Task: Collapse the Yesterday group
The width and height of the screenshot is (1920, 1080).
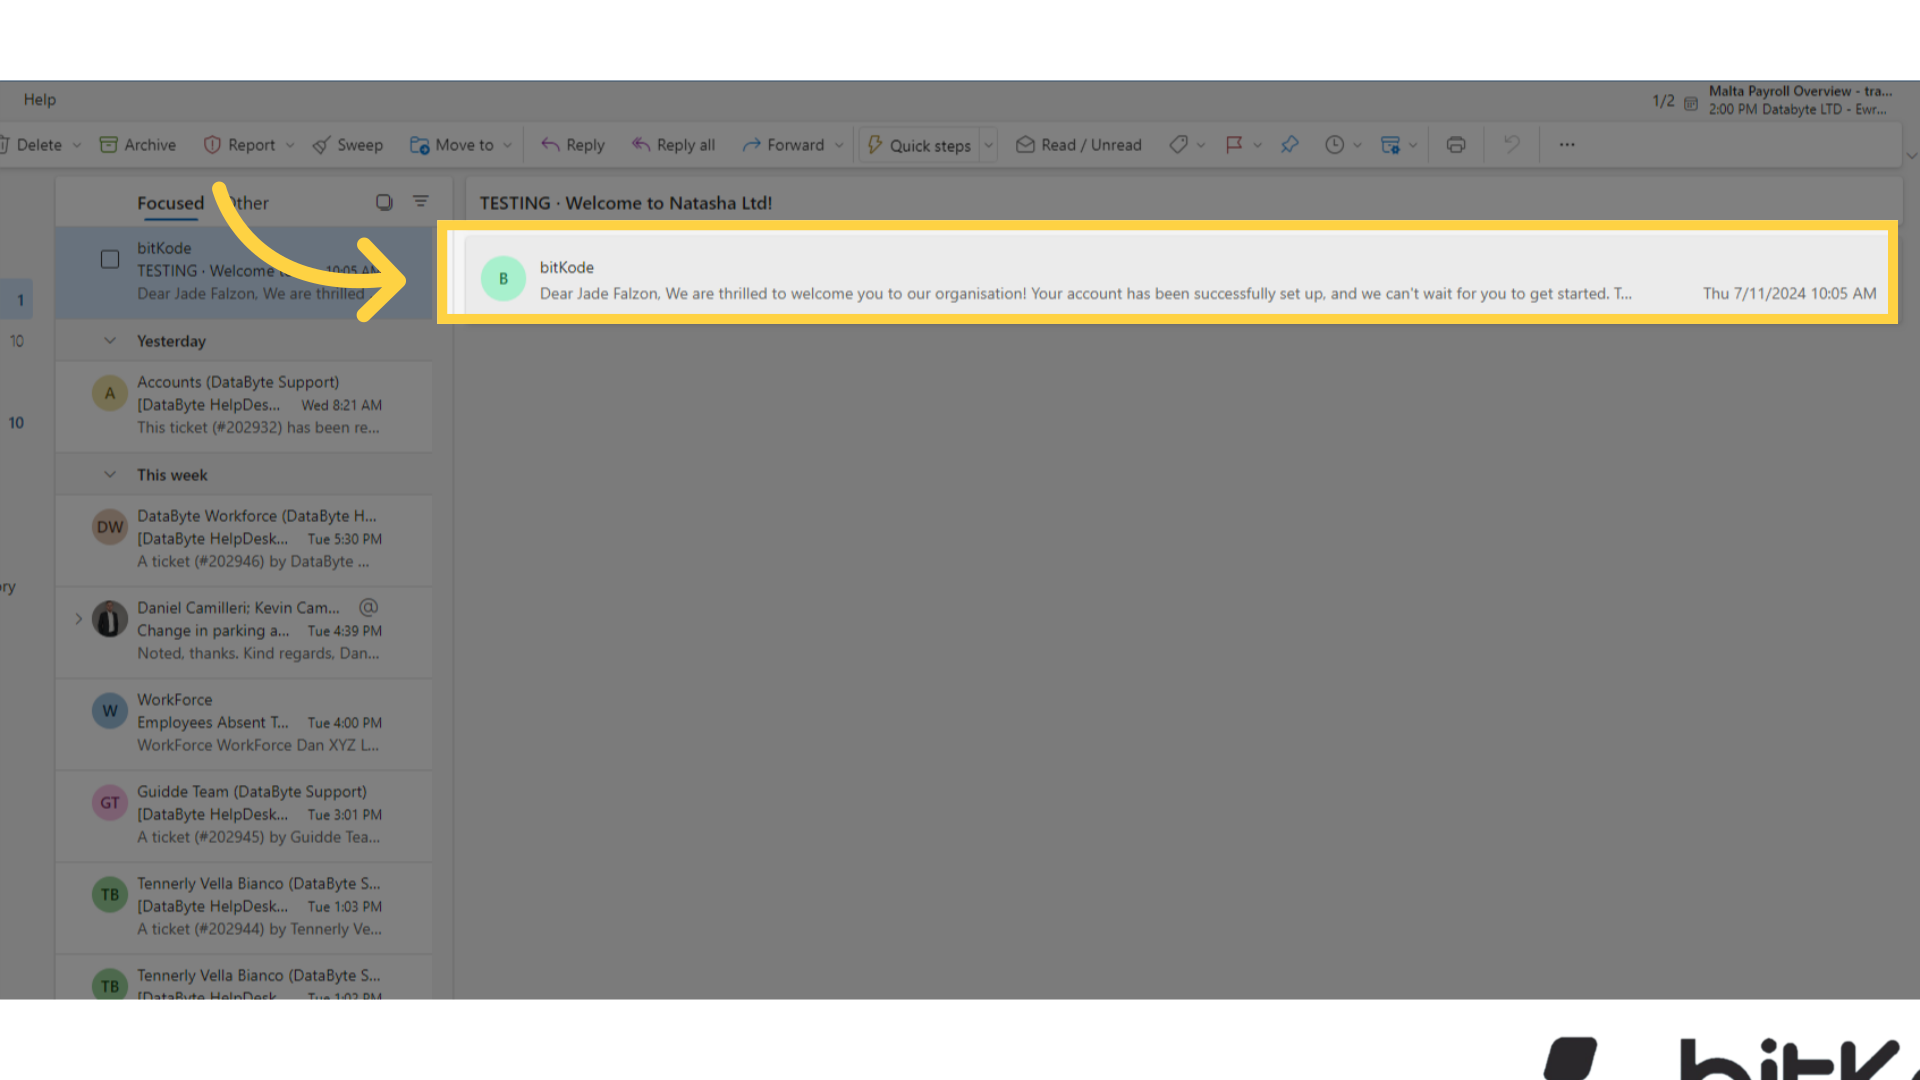Action: 110,341
